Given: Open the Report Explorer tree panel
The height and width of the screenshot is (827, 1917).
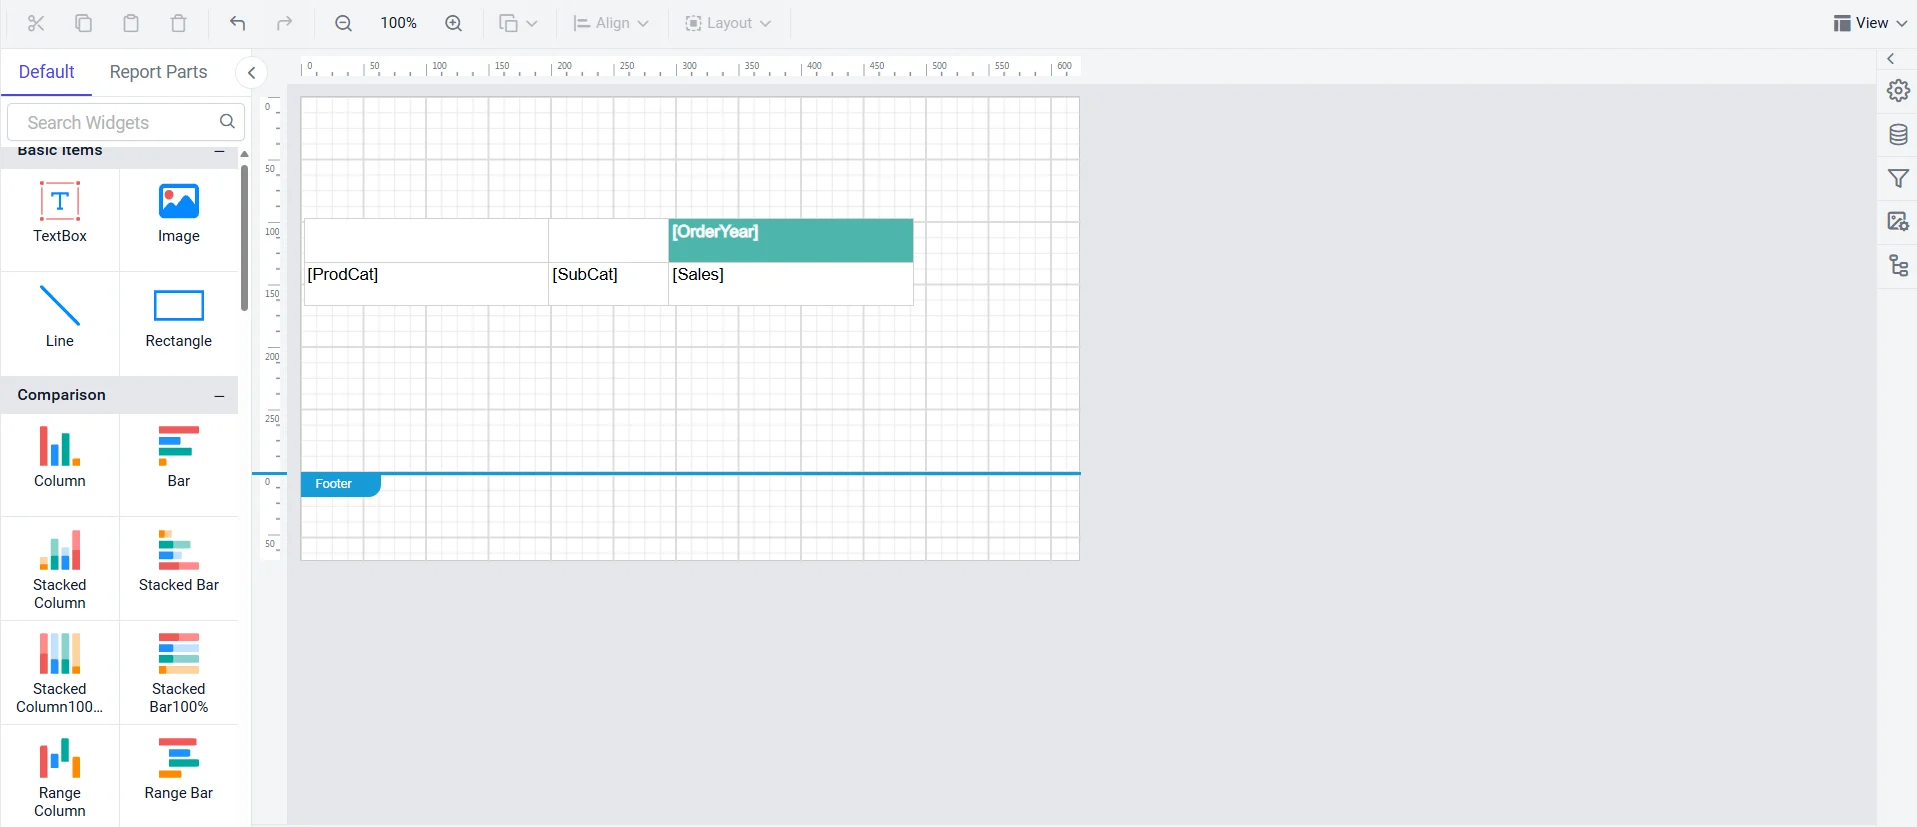Looking at the screenshot, I should pyautogui.click(x=1898, y=266).
